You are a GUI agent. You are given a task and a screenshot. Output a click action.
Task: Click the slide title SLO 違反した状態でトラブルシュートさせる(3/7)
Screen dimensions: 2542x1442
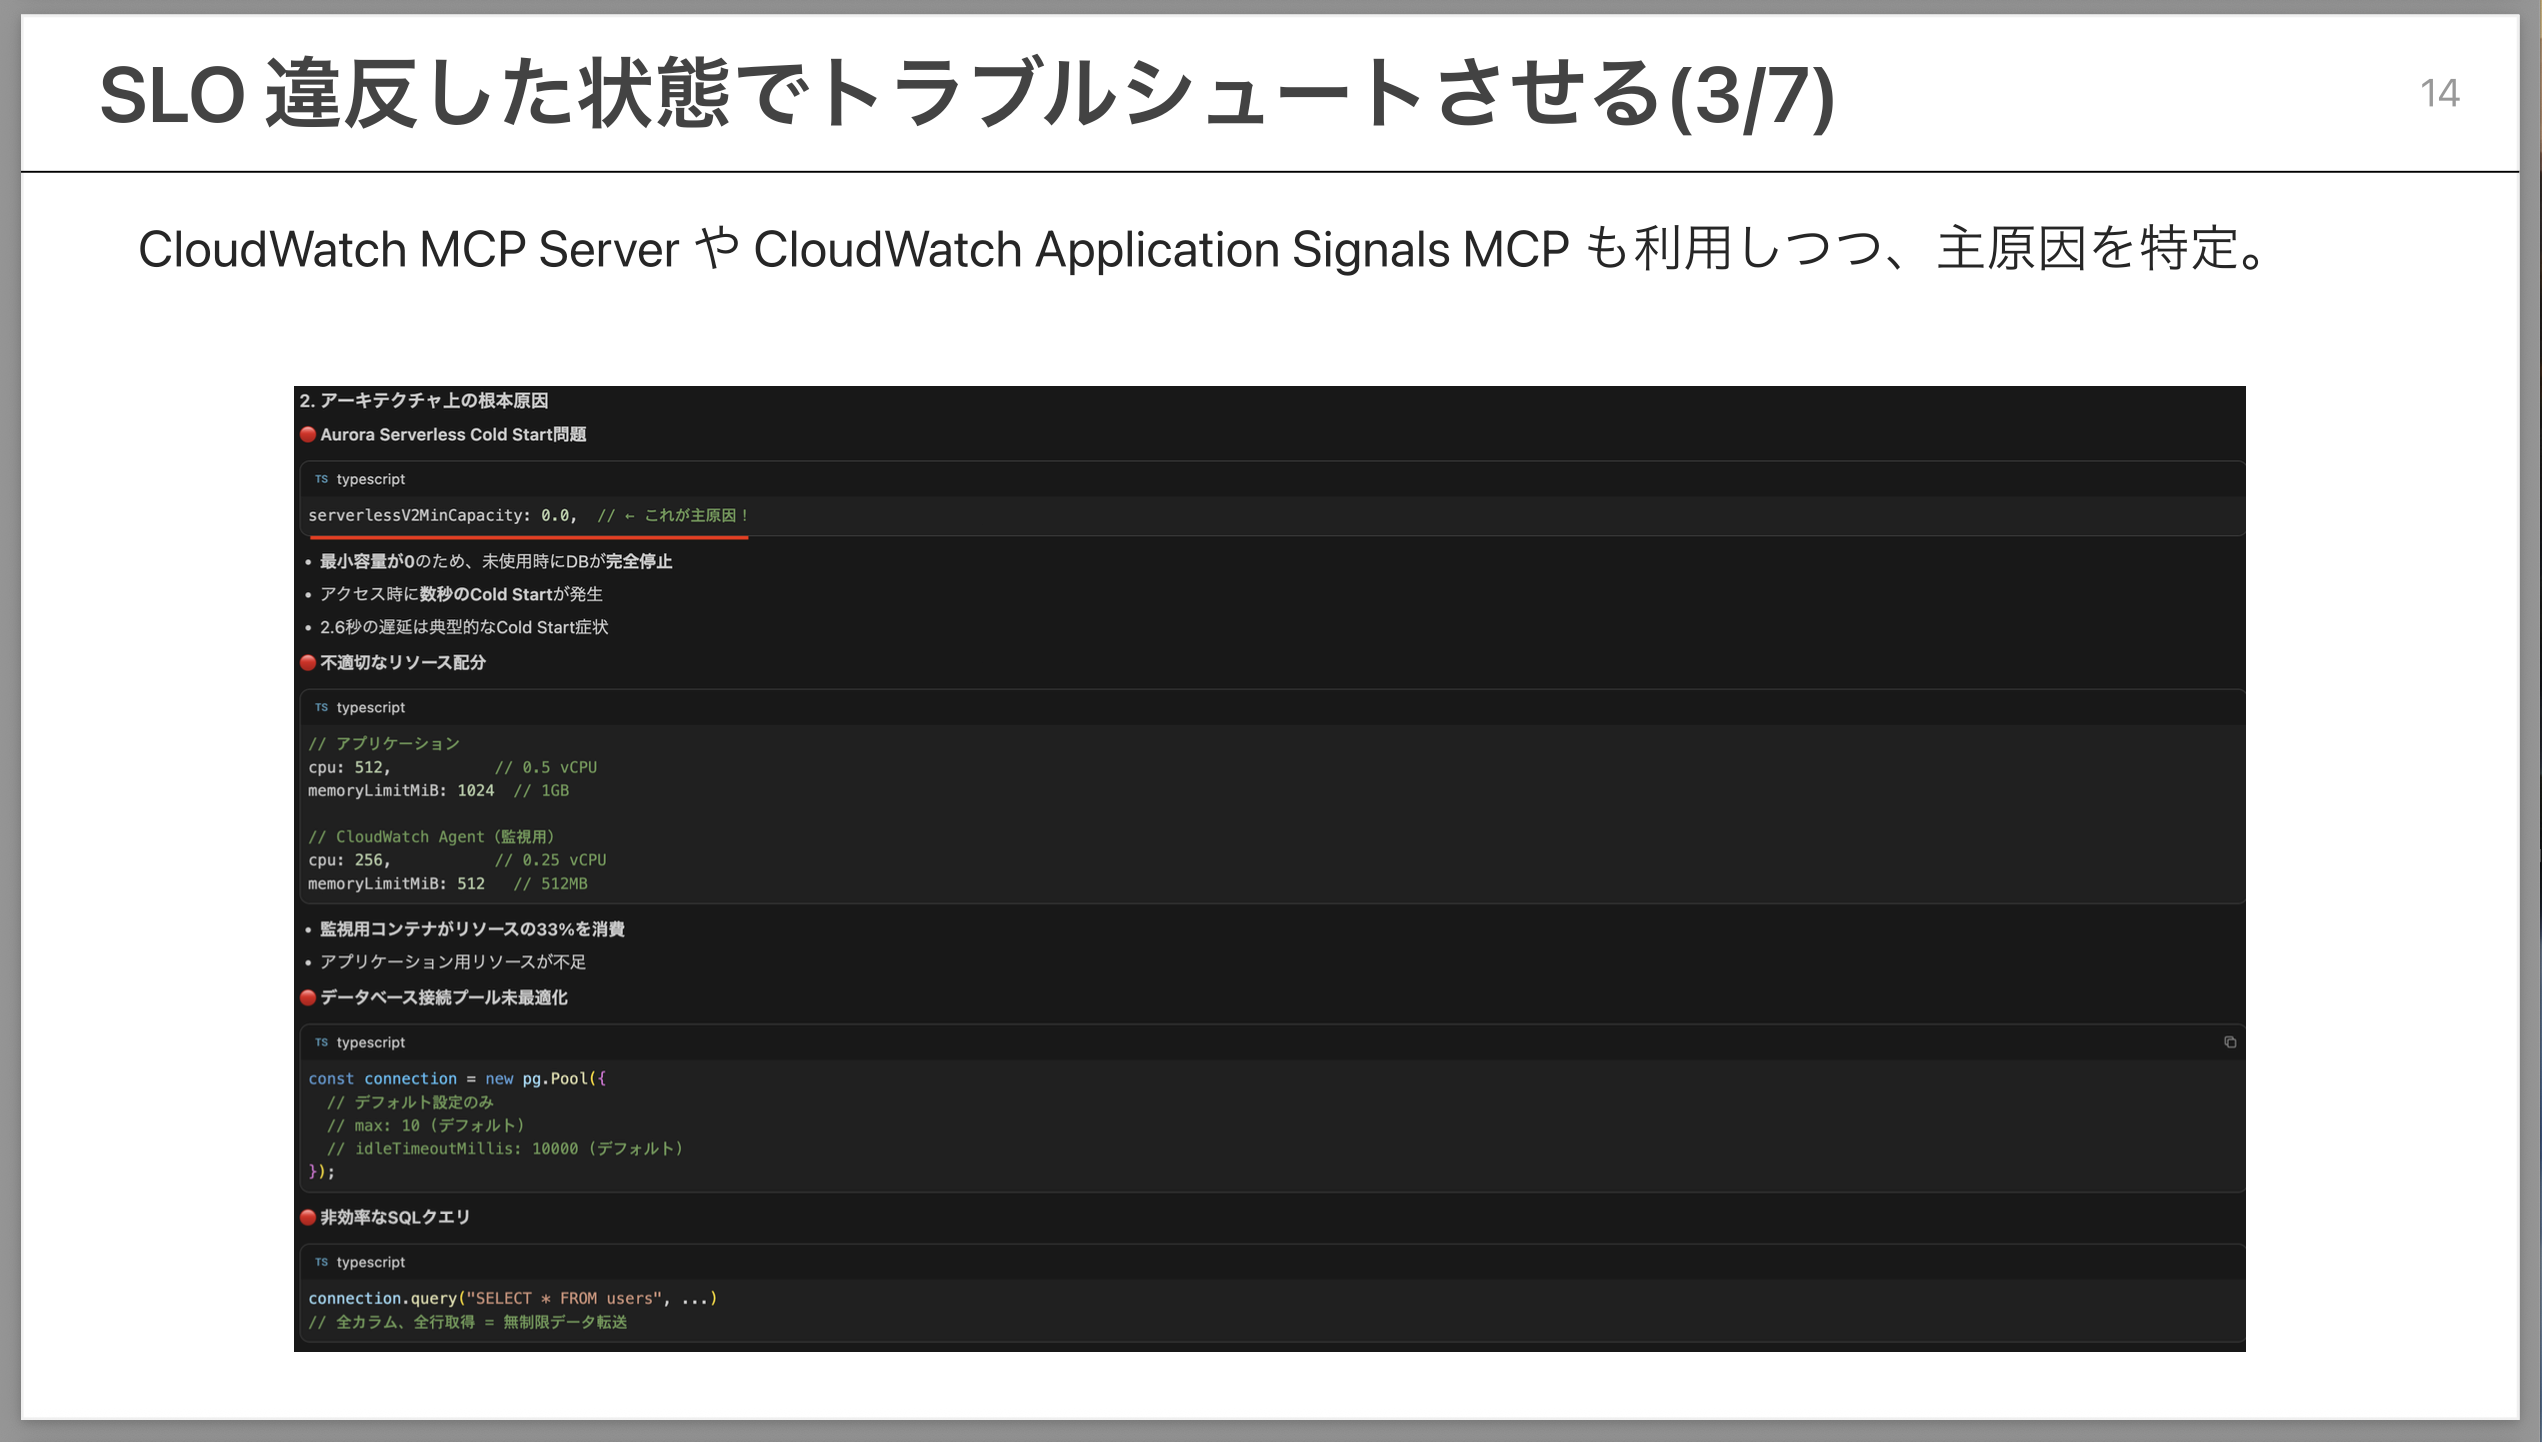(x=967, y=94)
